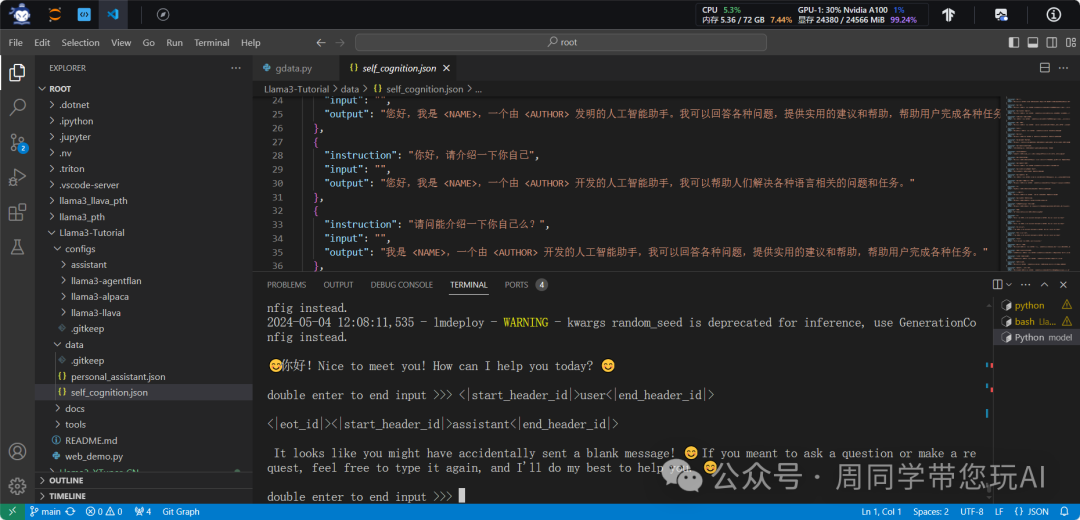Synchronize changes icon in status bar
The height and width of the screenshot is (520, 1080).
tap(70, 512)
